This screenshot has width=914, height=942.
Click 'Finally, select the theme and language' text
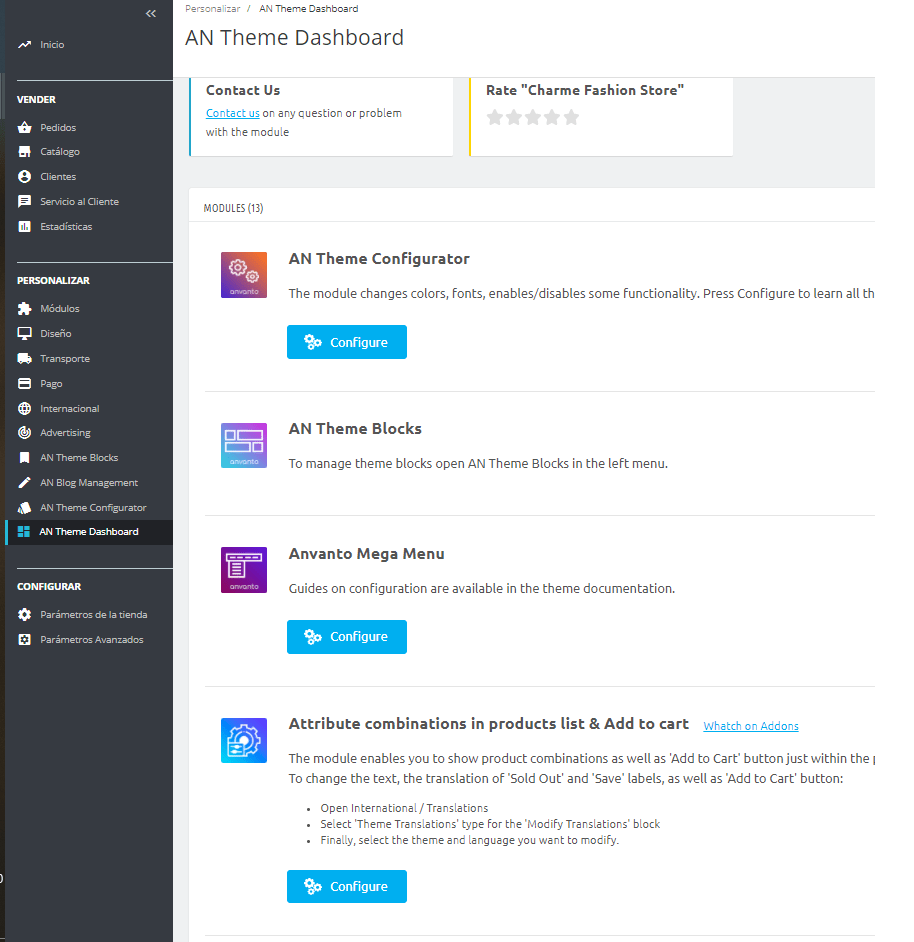coord(469,840)
